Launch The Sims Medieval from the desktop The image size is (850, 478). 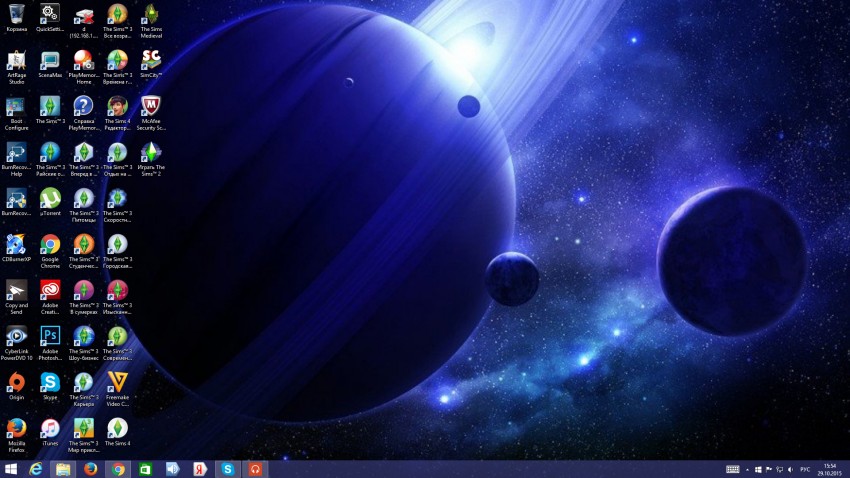pyautogui.click(x=151, y=14)
